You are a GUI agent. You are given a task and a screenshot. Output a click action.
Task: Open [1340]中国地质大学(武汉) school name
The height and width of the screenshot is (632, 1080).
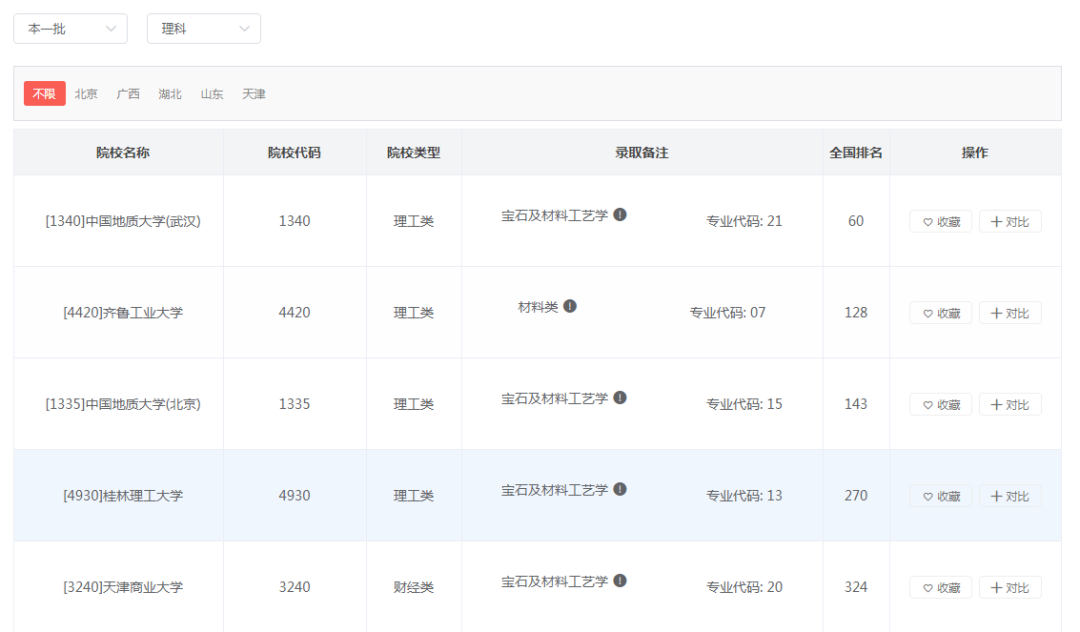point(123,221)
